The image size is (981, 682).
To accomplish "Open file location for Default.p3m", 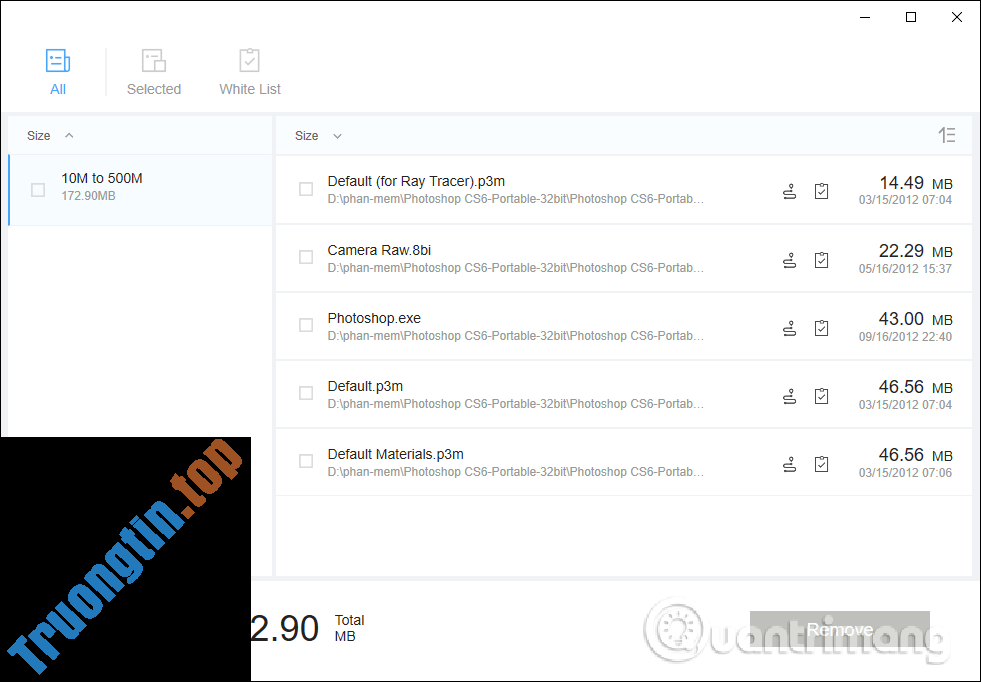I will [x=789, y=396].
